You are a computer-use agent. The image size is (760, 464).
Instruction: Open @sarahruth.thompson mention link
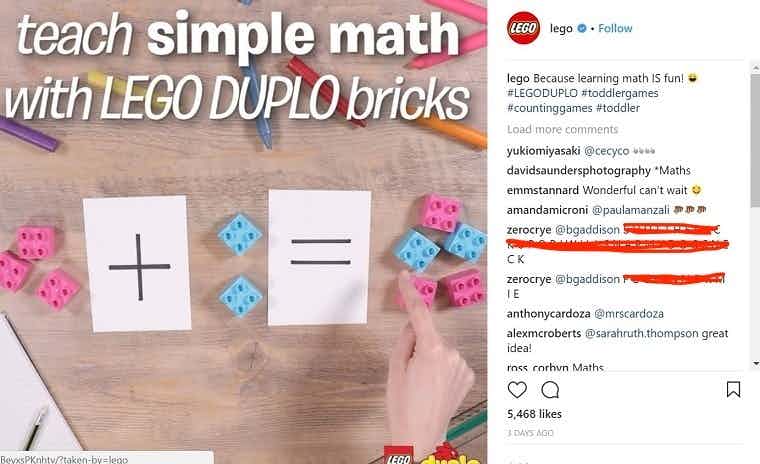(x=641, y=334)
